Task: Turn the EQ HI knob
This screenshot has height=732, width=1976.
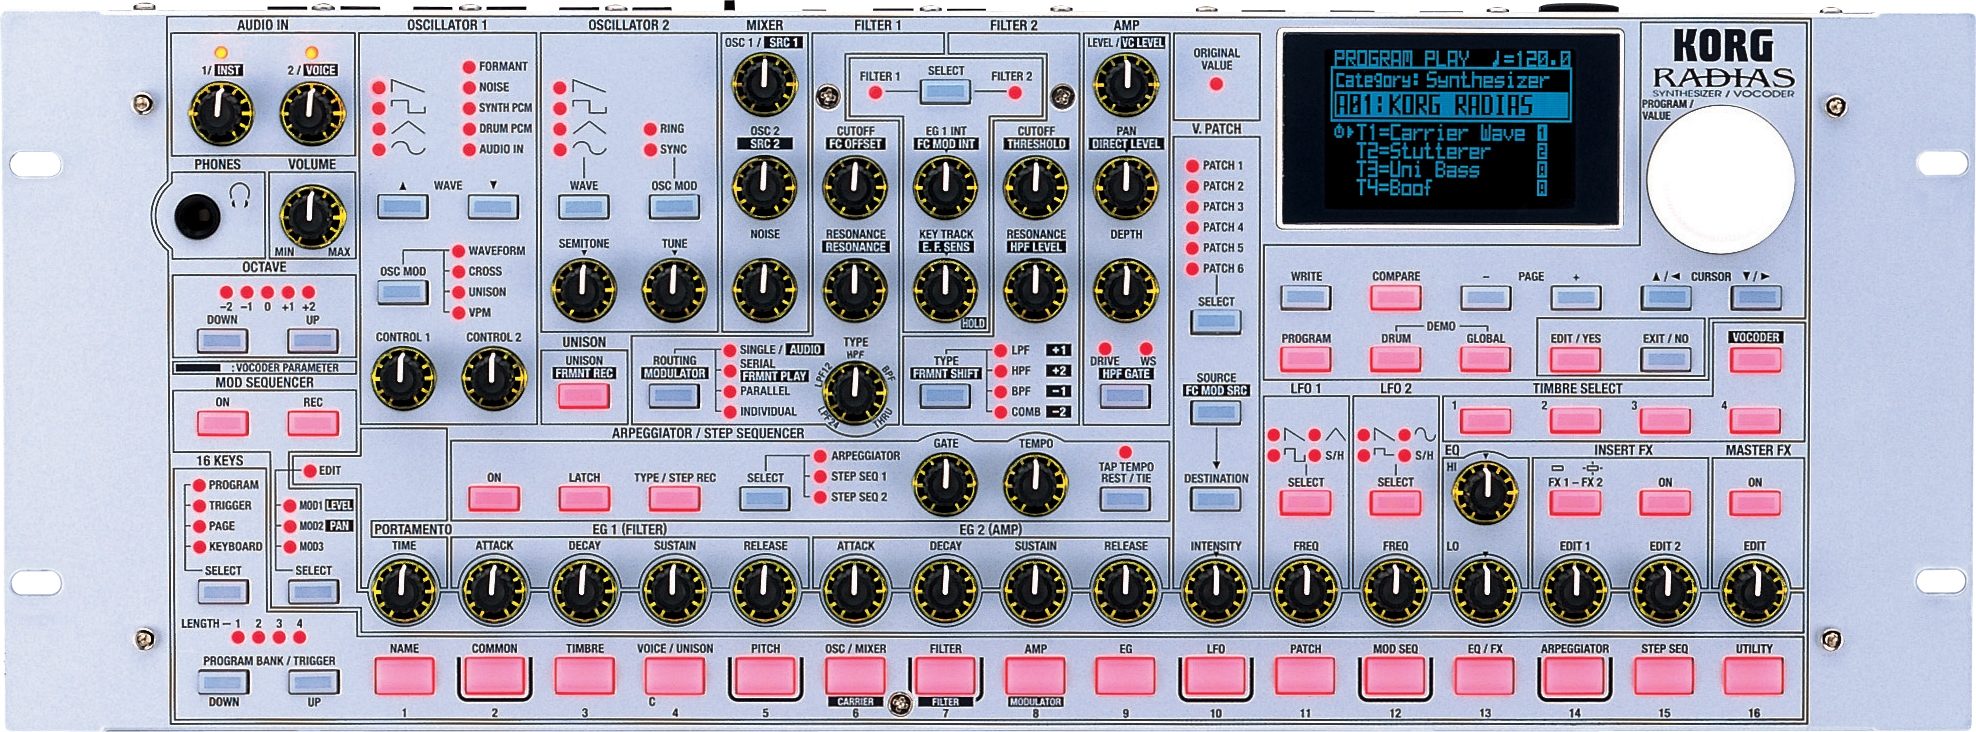Action: tap(1486, 493)
